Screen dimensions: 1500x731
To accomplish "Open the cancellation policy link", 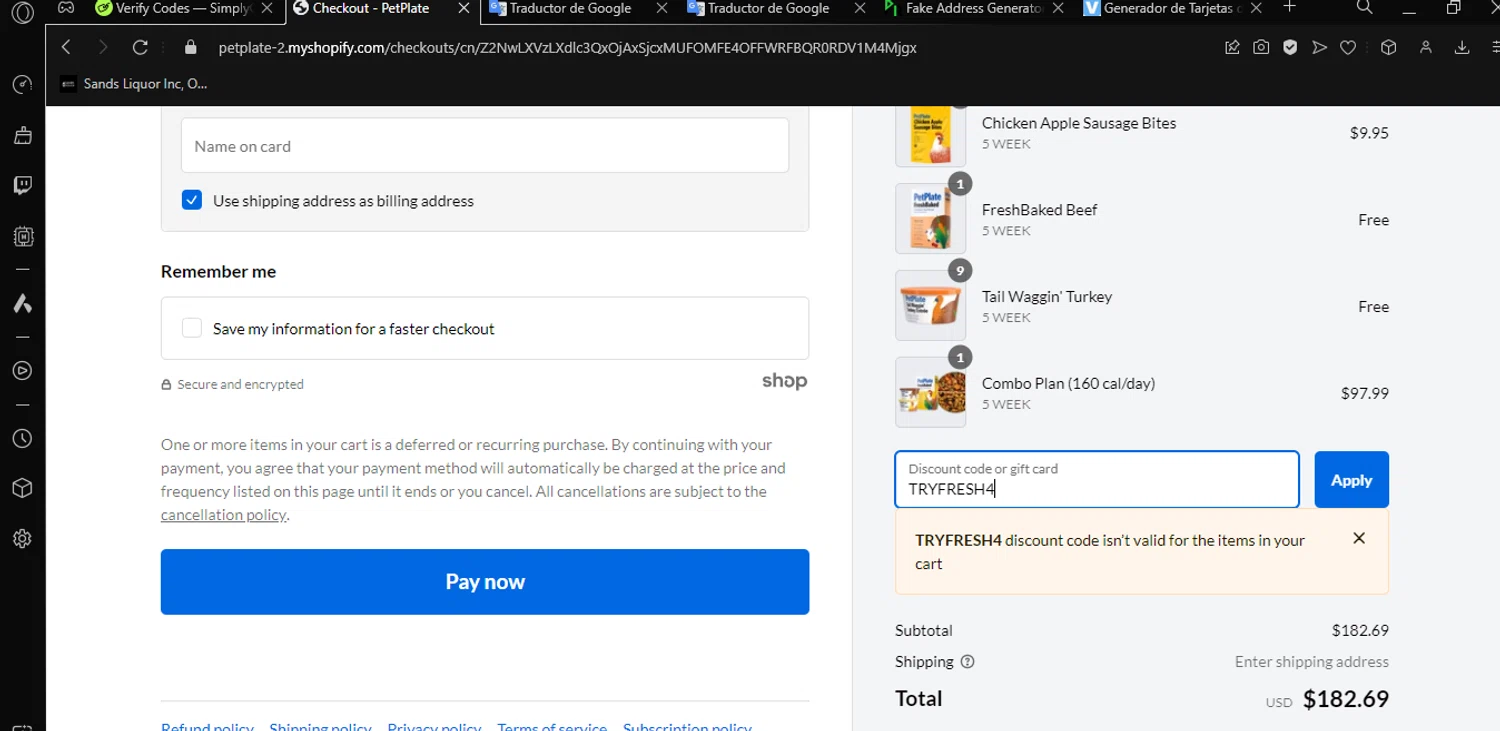I will pos(224,515).
